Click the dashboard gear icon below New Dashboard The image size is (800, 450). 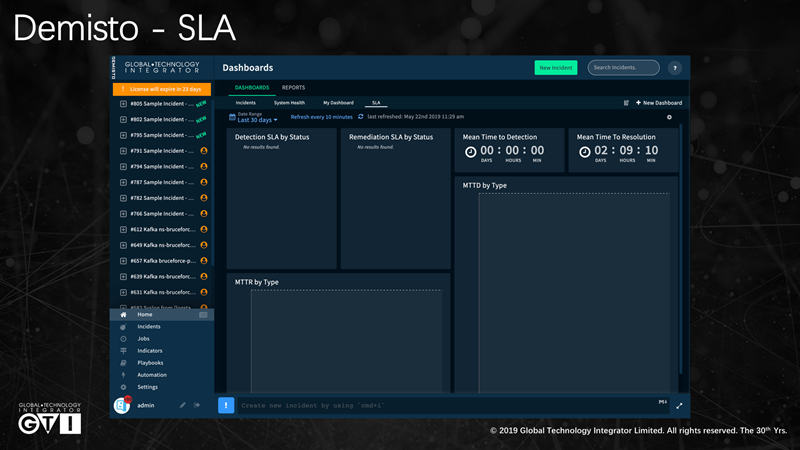669,117
